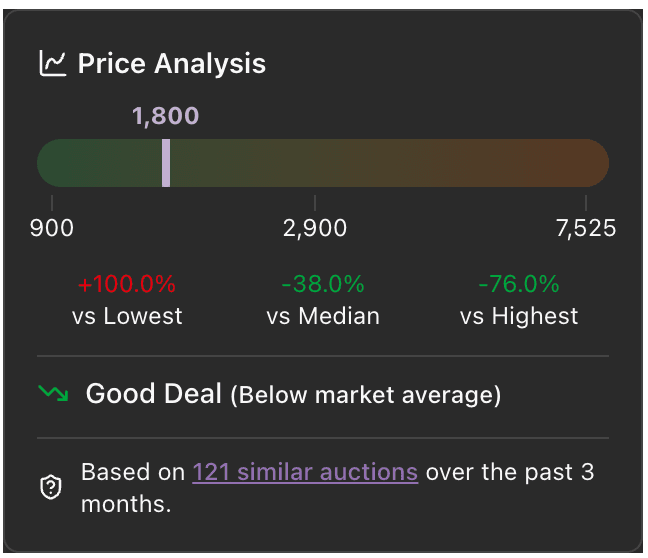Click the green downward trend arrow icon
Image resolution: width=648 pixels, height=558 pixels.
(53, 393)
